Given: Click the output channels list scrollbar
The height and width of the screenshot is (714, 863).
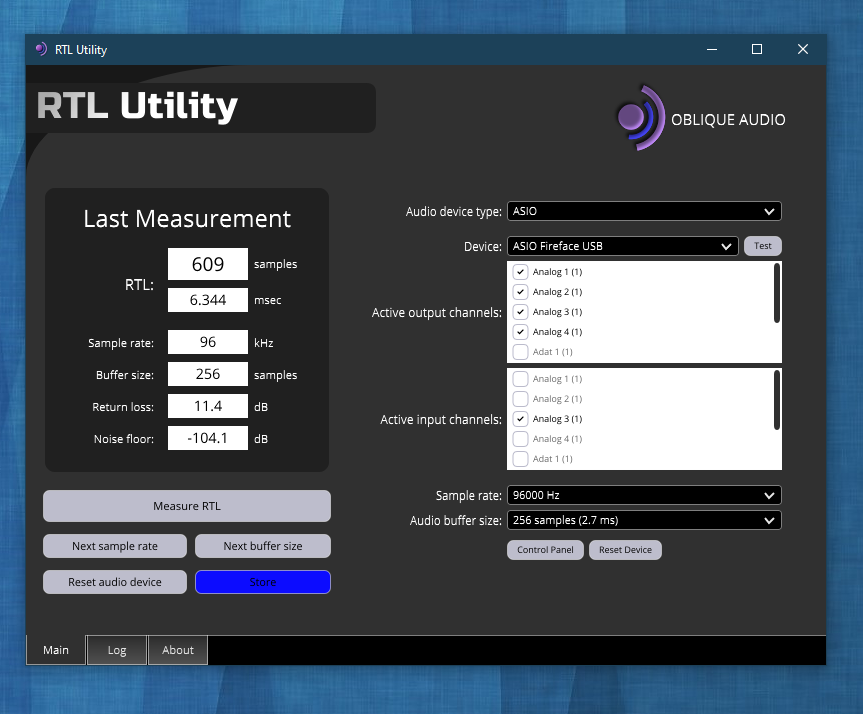Looking at the screenshot, I should [x=777, y=293].
